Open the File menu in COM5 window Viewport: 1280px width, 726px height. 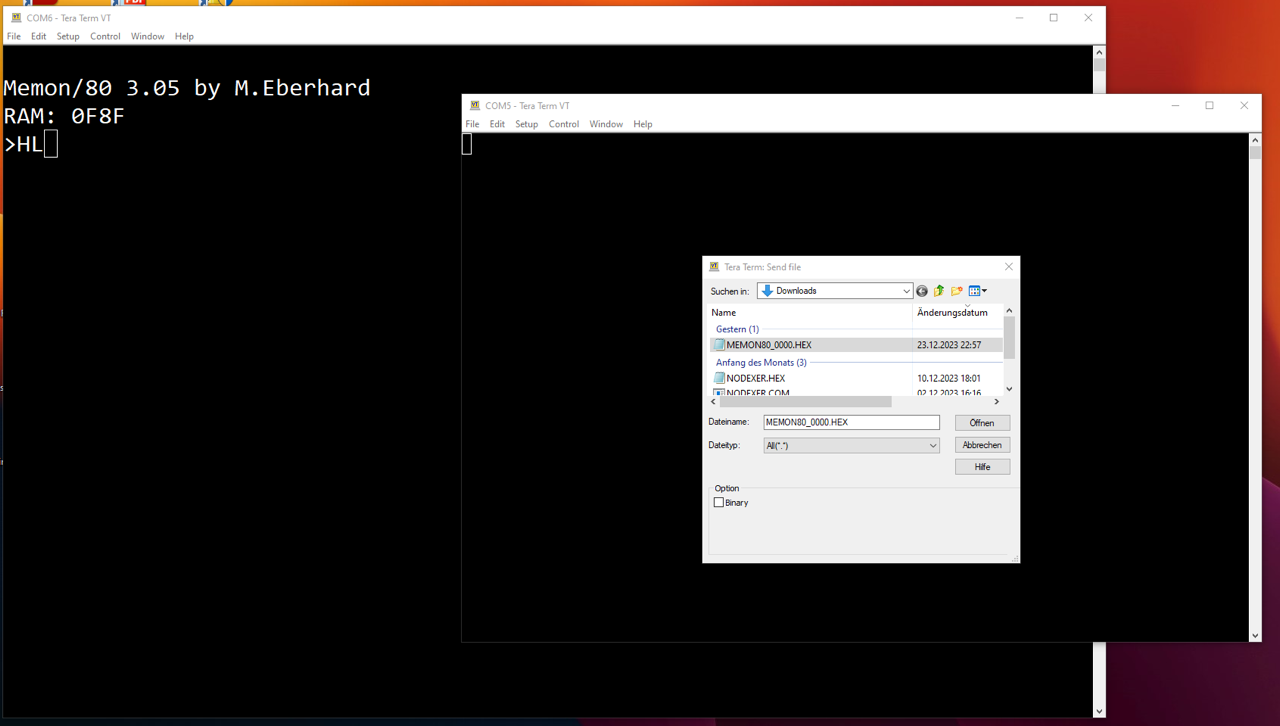[x=472, y=124]
